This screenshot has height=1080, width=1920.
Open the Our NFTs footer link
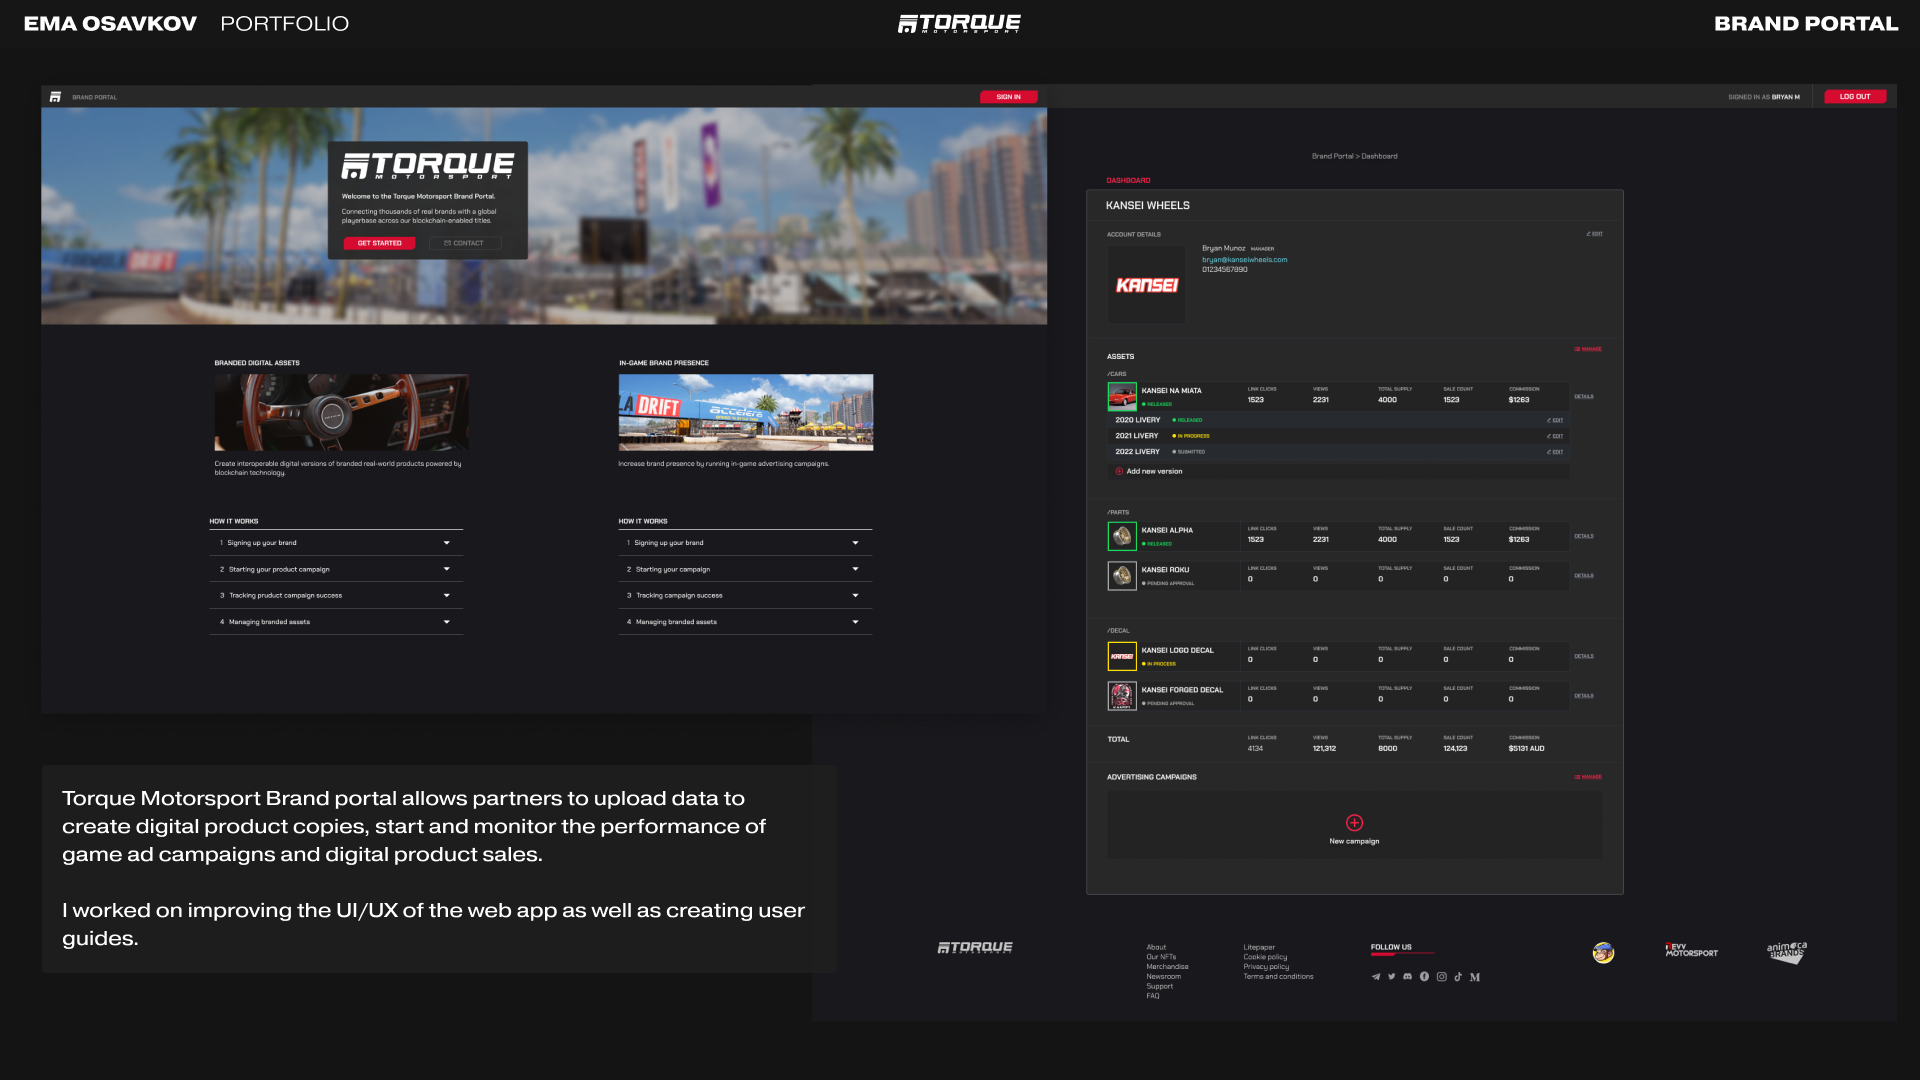click(x=1161, y=957)
